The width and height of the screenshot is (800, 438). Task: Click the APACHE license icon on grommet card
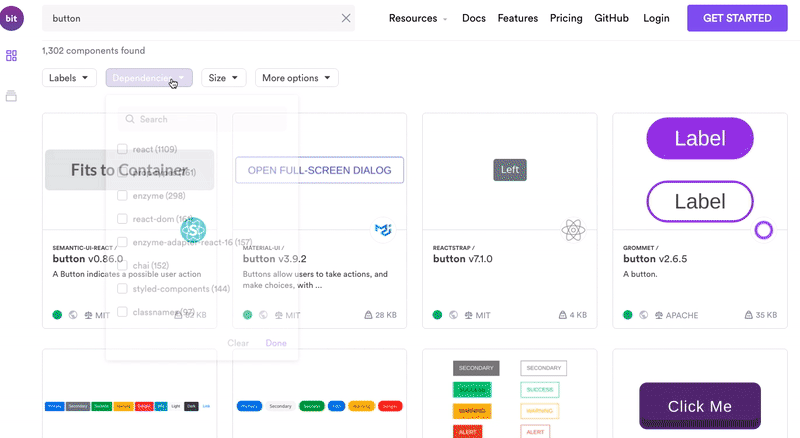click(659, 315)
